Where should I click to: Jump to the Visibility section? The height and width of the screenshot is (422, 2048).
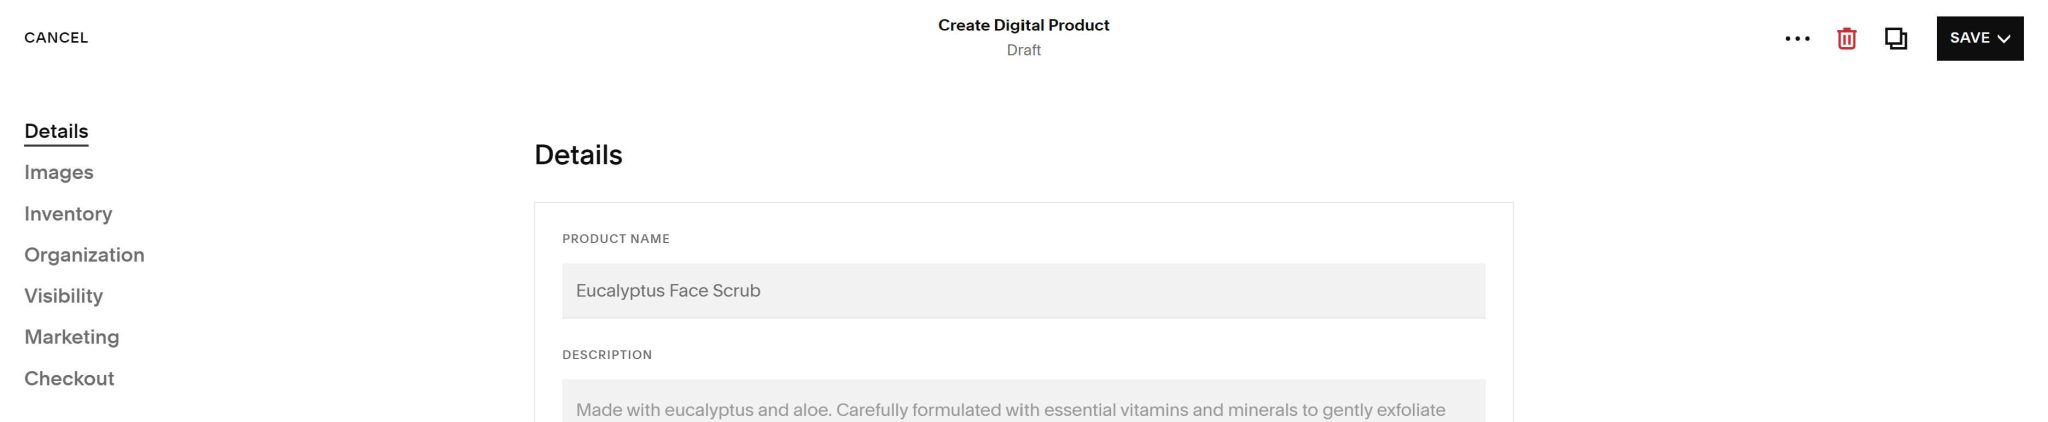(63, 296)
